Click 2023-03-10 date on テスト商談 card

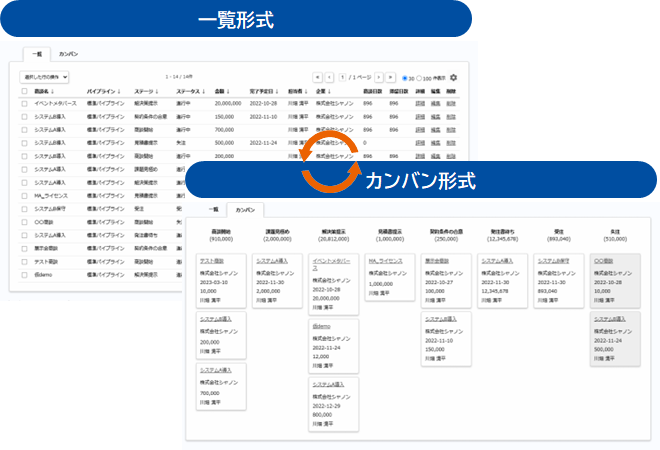click(214, 282)
